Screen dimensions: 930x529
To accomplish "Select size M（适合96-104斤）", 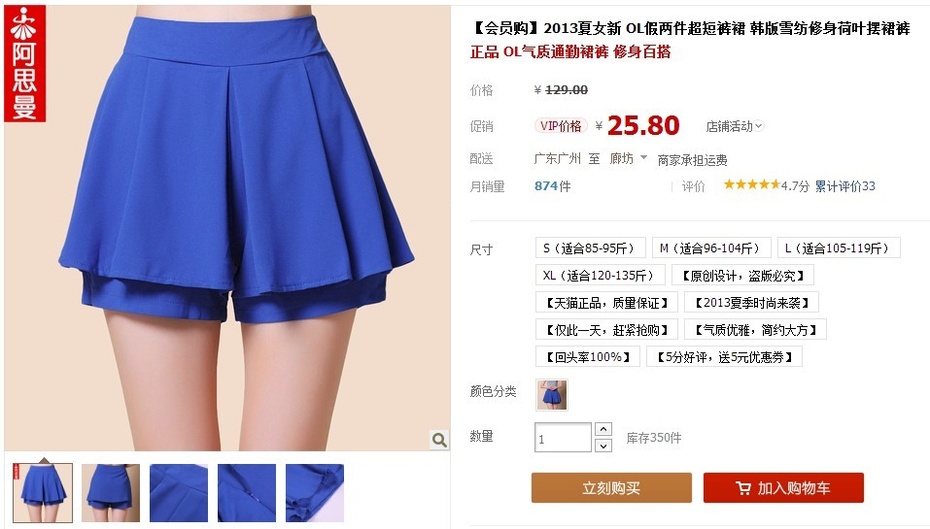I will (711, 248).
